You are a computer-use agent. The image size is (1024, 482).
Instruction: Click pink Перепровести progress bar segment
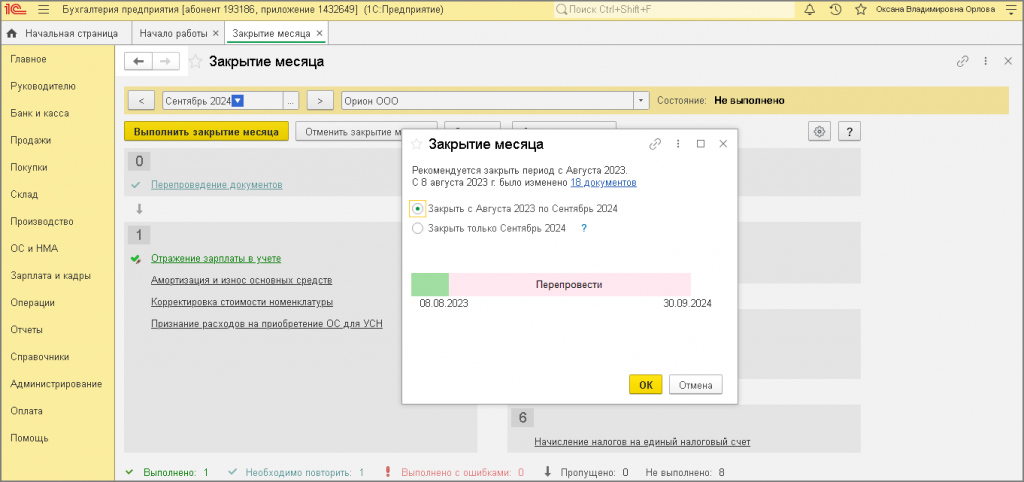tap(569, 285)
